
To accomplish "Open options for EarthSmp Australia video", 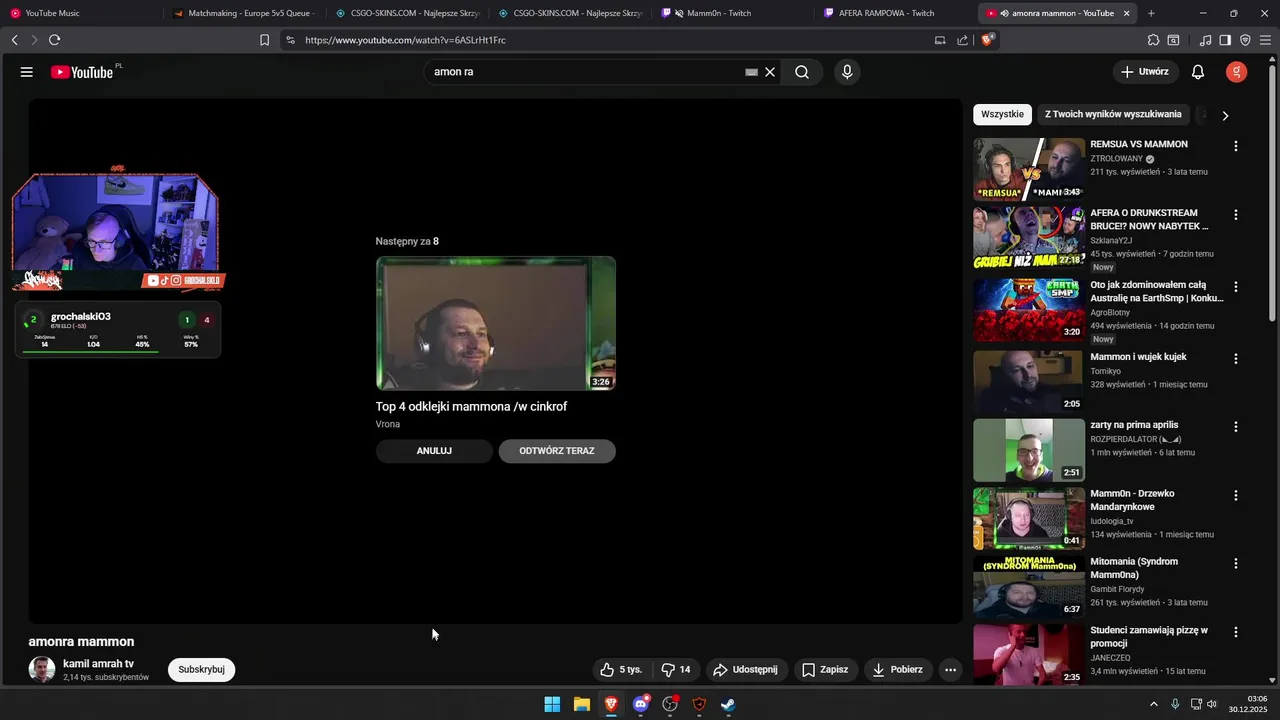I will point(1235,286).
